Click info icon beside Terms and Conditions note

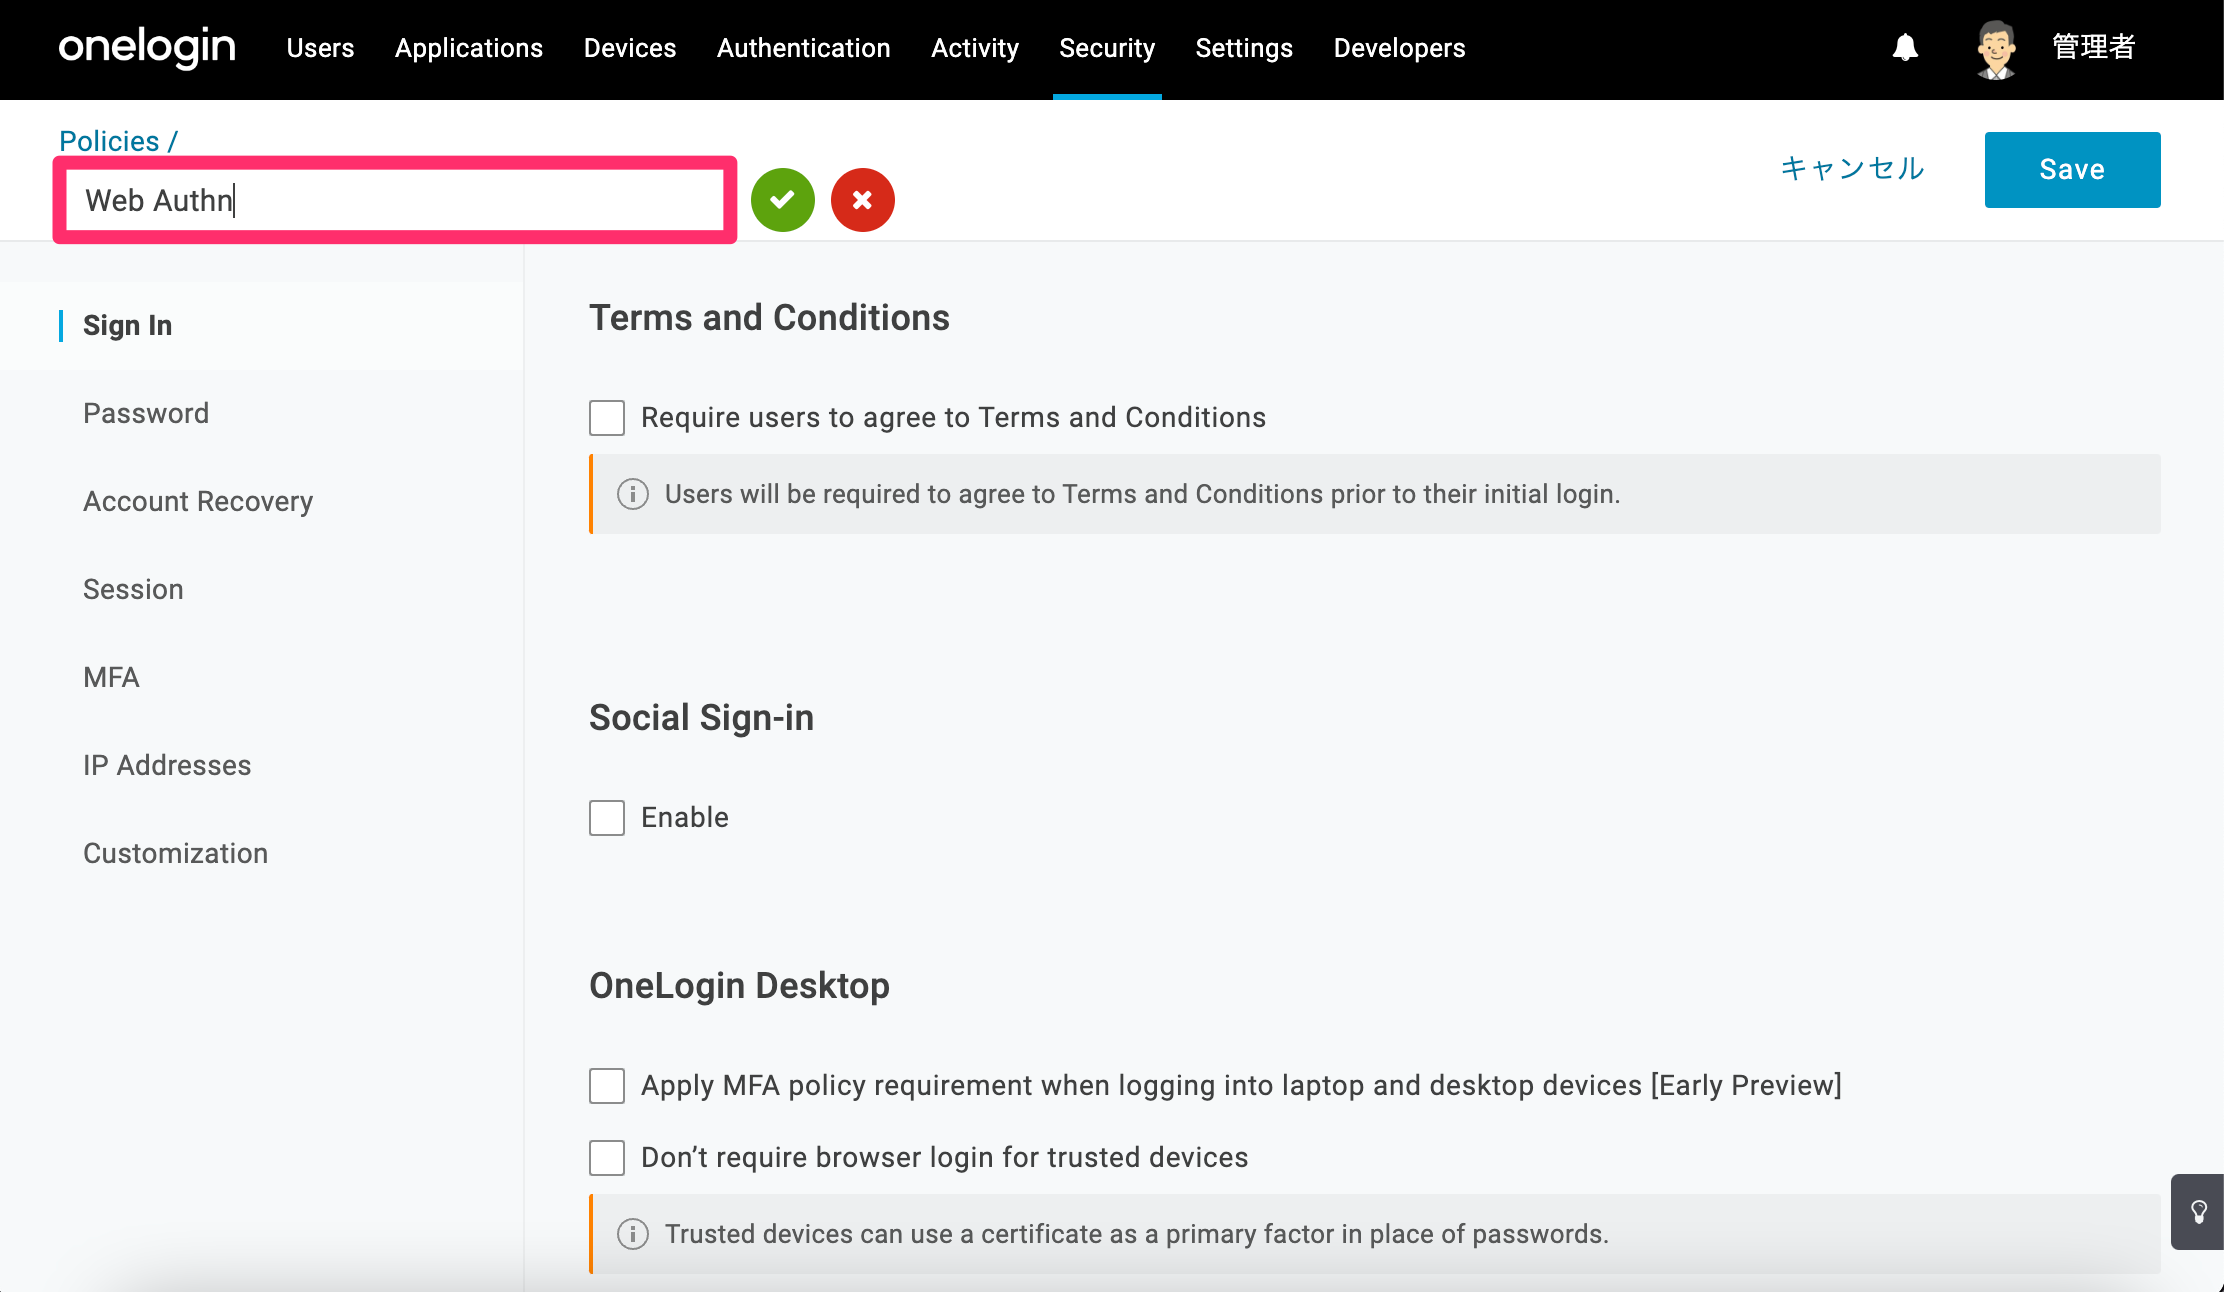[633, 494]
